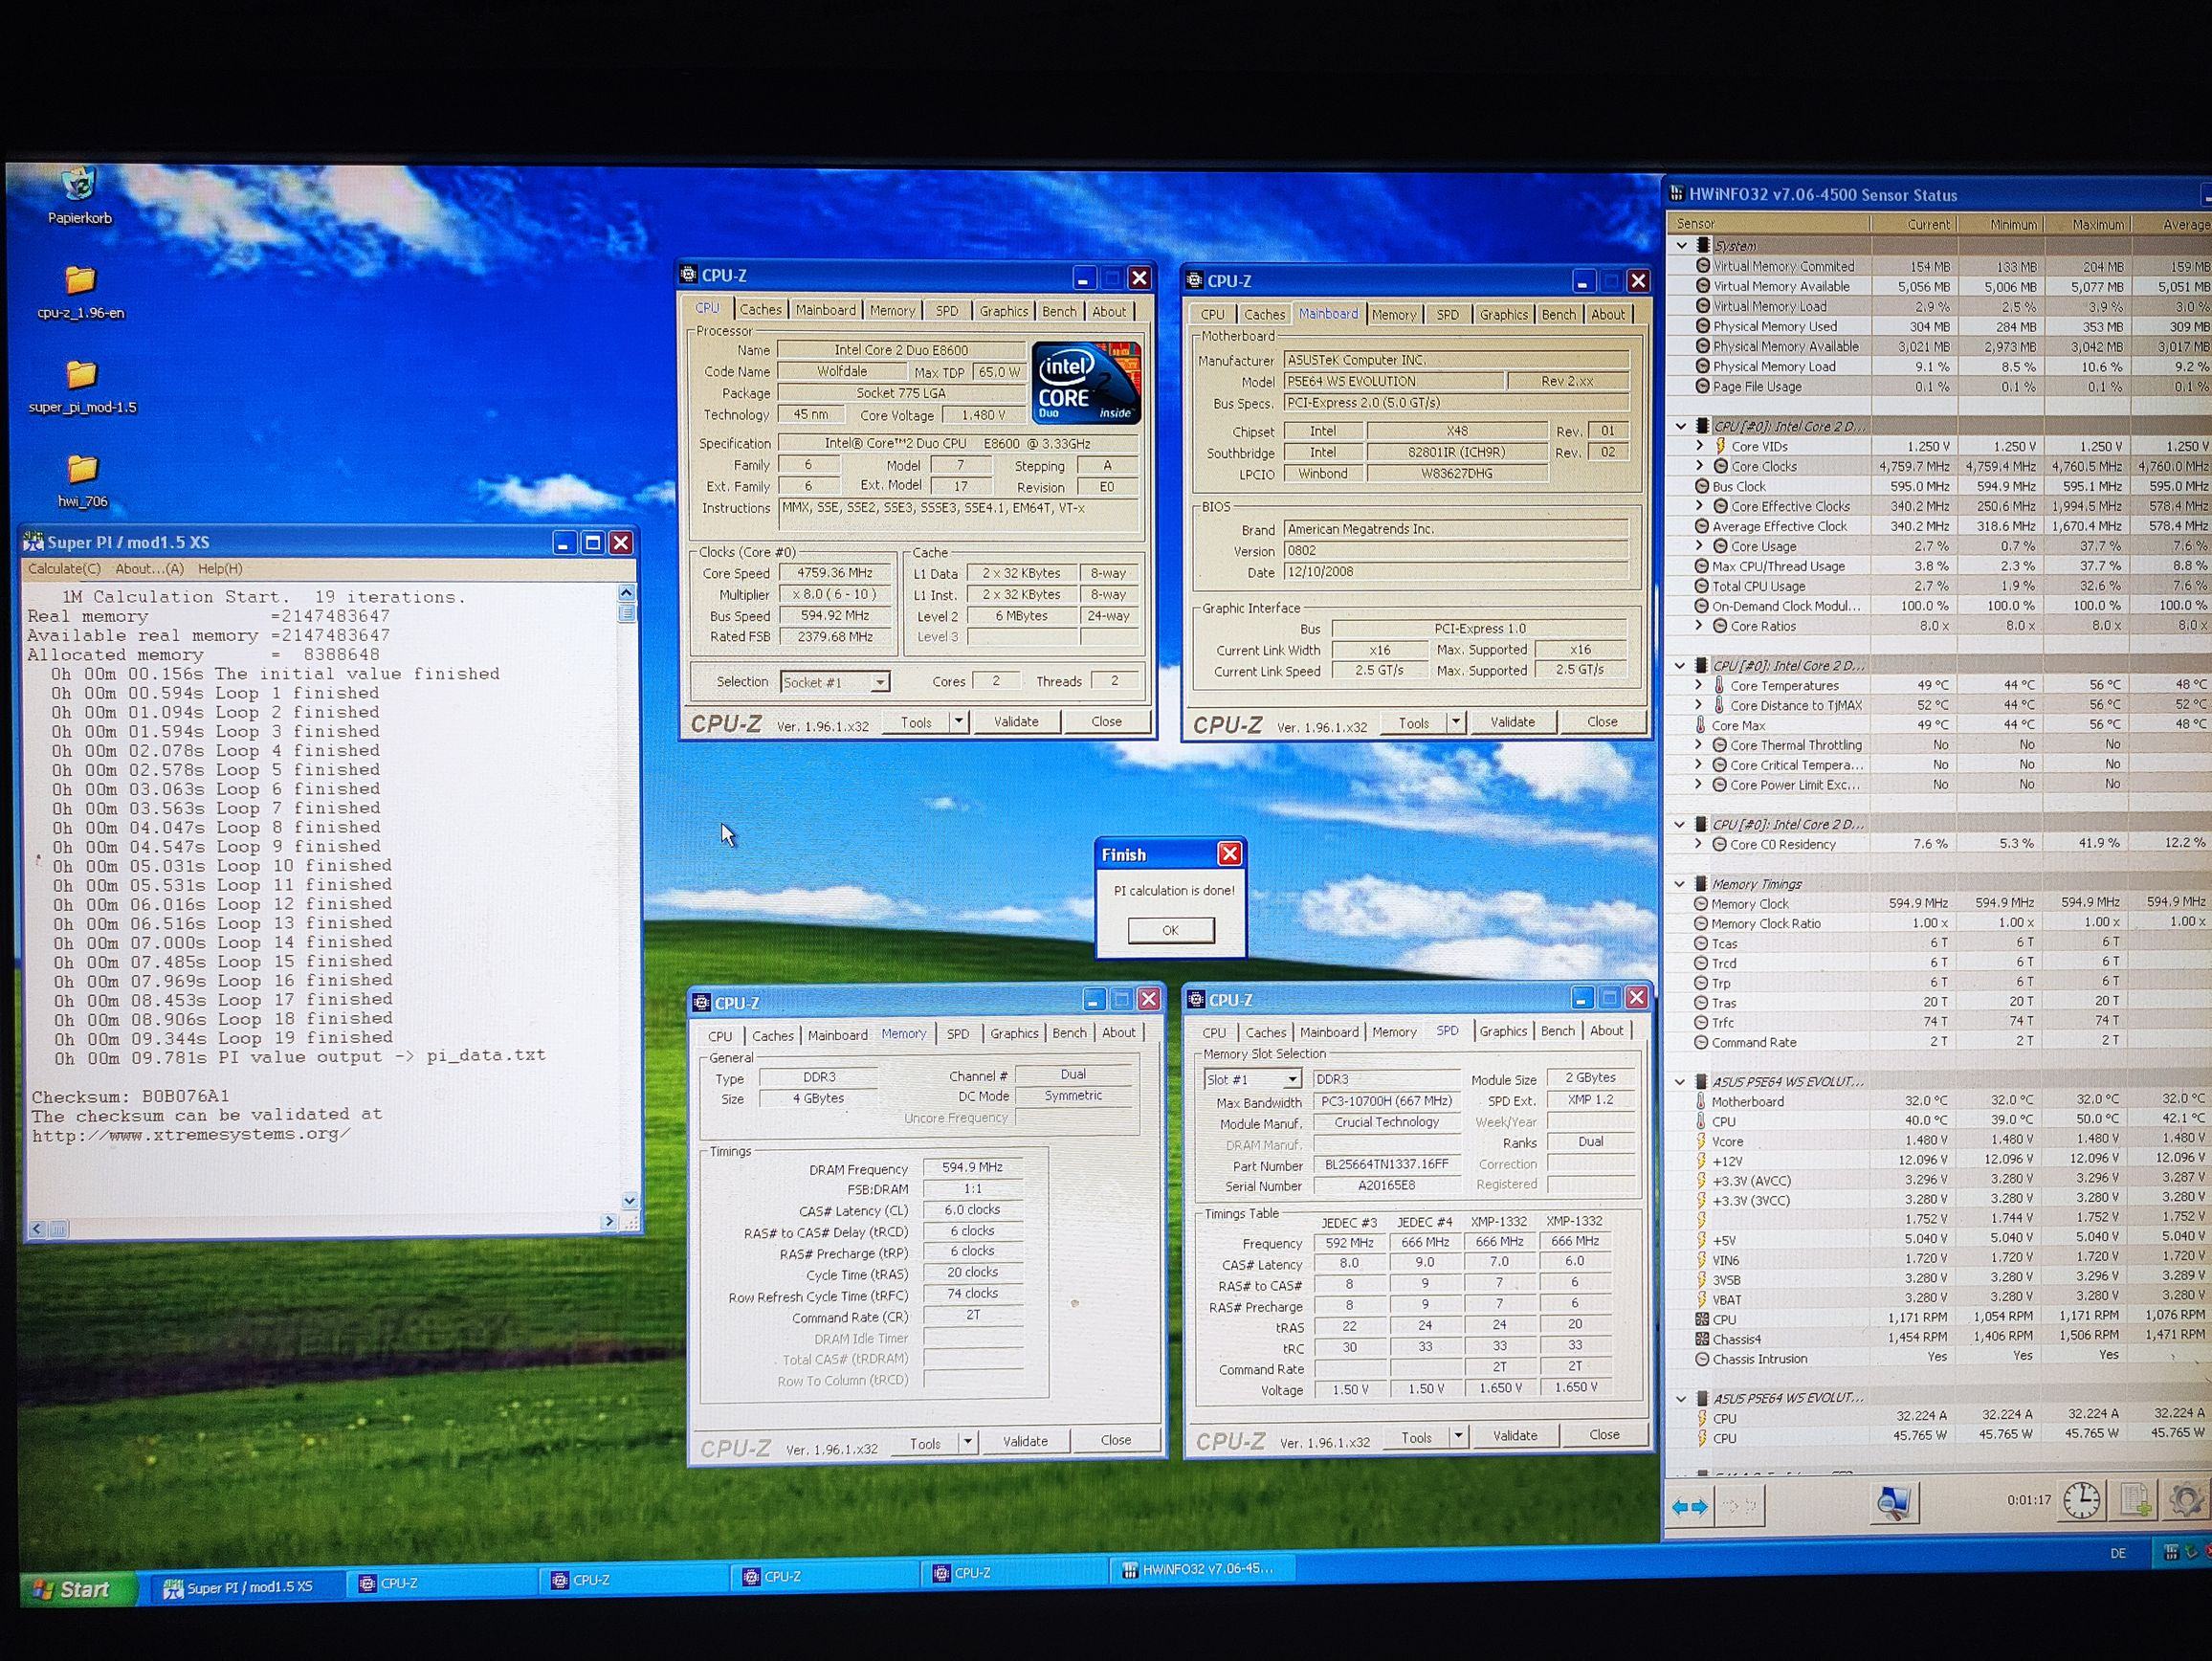Switch to Bench tab in Mainboard CPU-Z window

click(x=1558, y=314)
